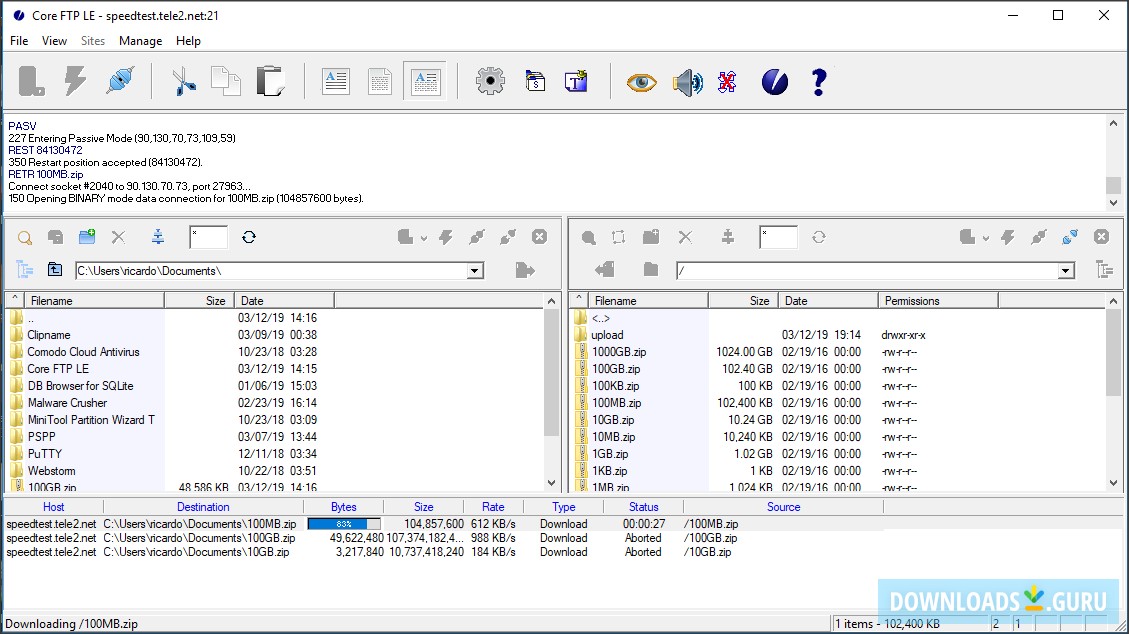Click the grayed document view icon
This screenshot has height=634, width=1129.
[x=379, y=81]
